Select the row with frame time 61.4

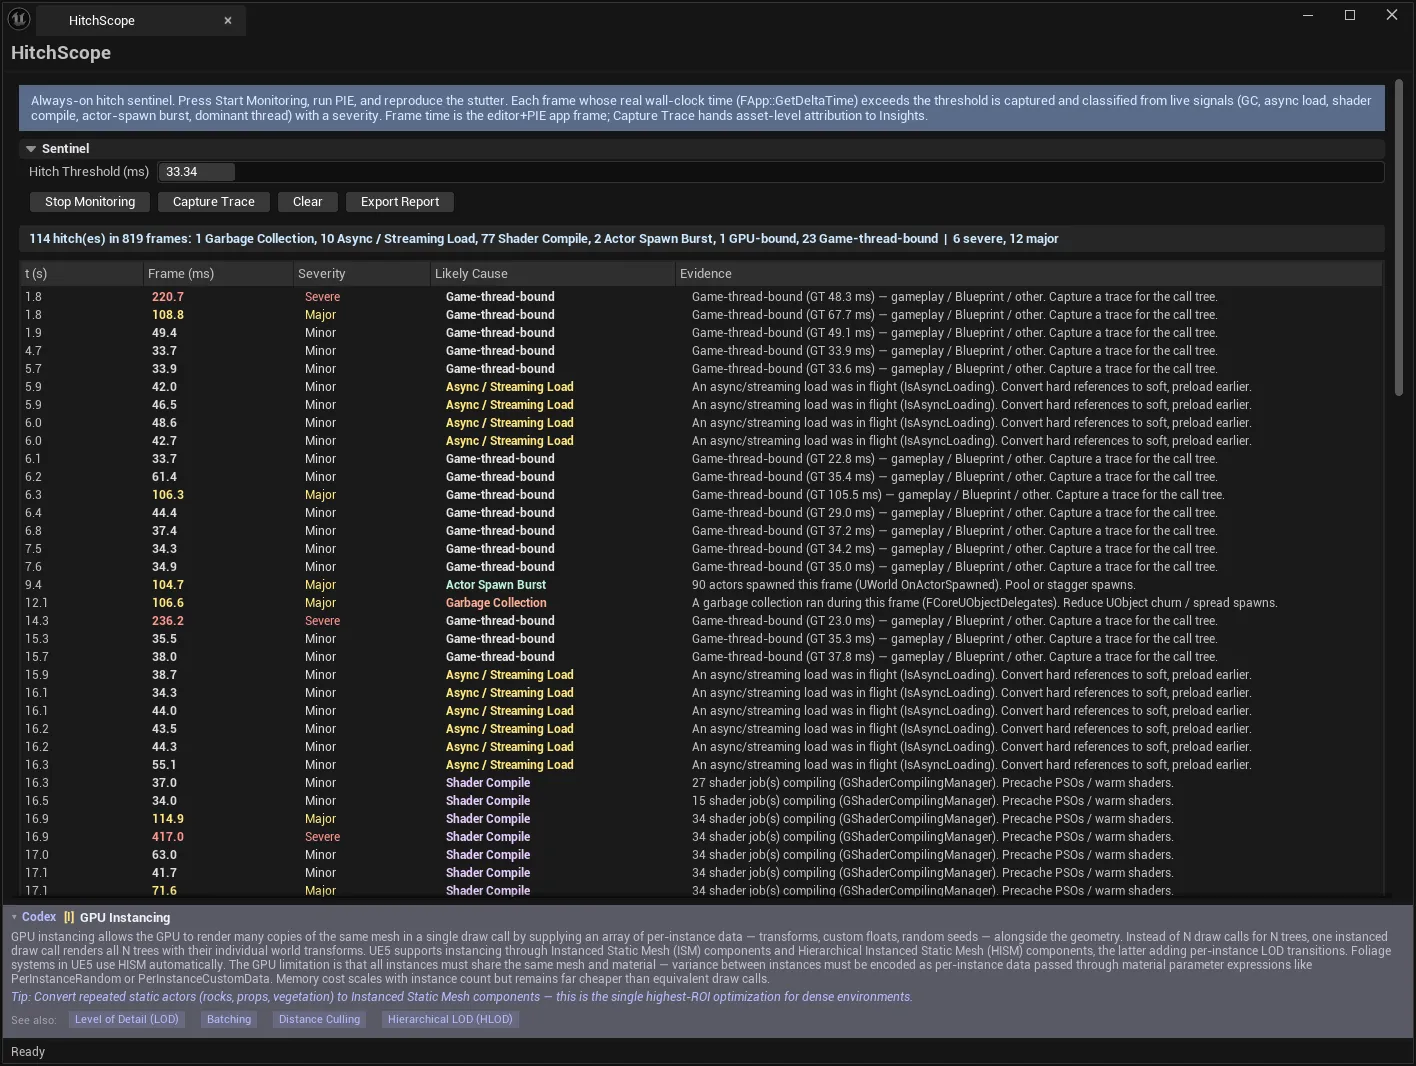coord(701,477)
